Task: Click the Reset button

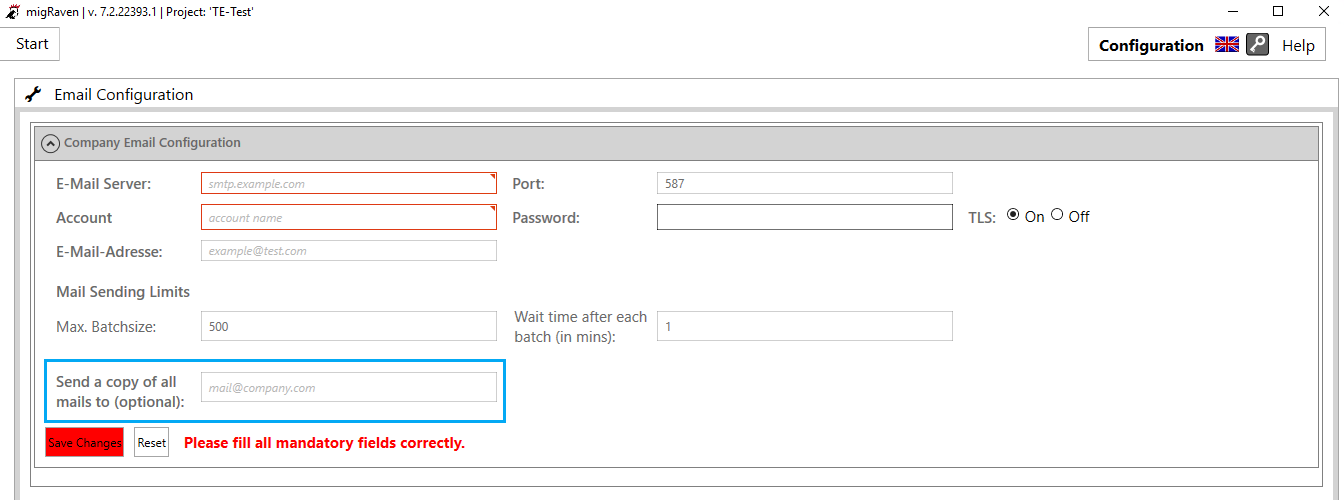Action: [x=152, y=442]
